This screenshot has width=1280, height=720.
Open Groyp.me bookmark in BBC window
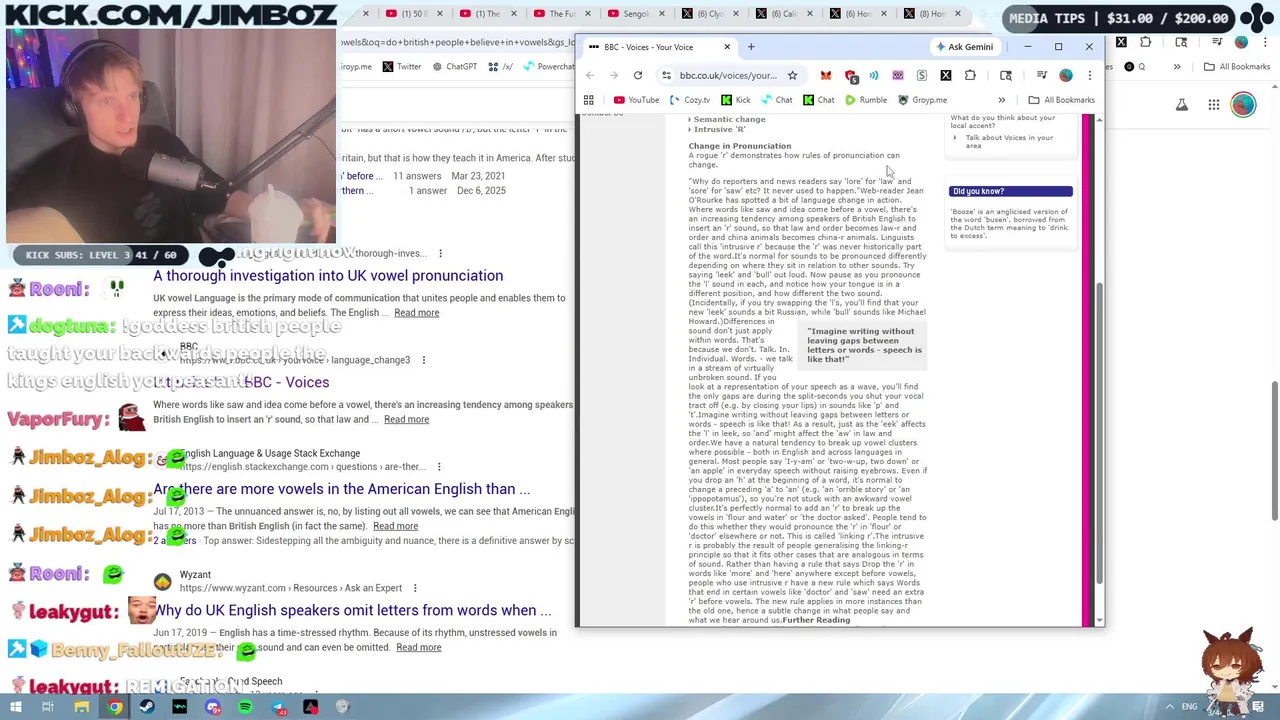click(922, 100)
